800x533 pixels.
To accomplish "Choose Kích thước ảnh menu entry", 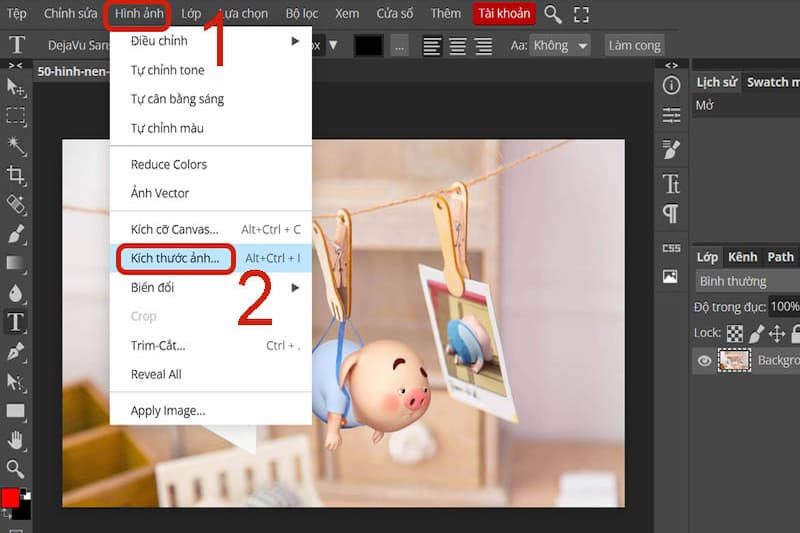I will point(211,259).
